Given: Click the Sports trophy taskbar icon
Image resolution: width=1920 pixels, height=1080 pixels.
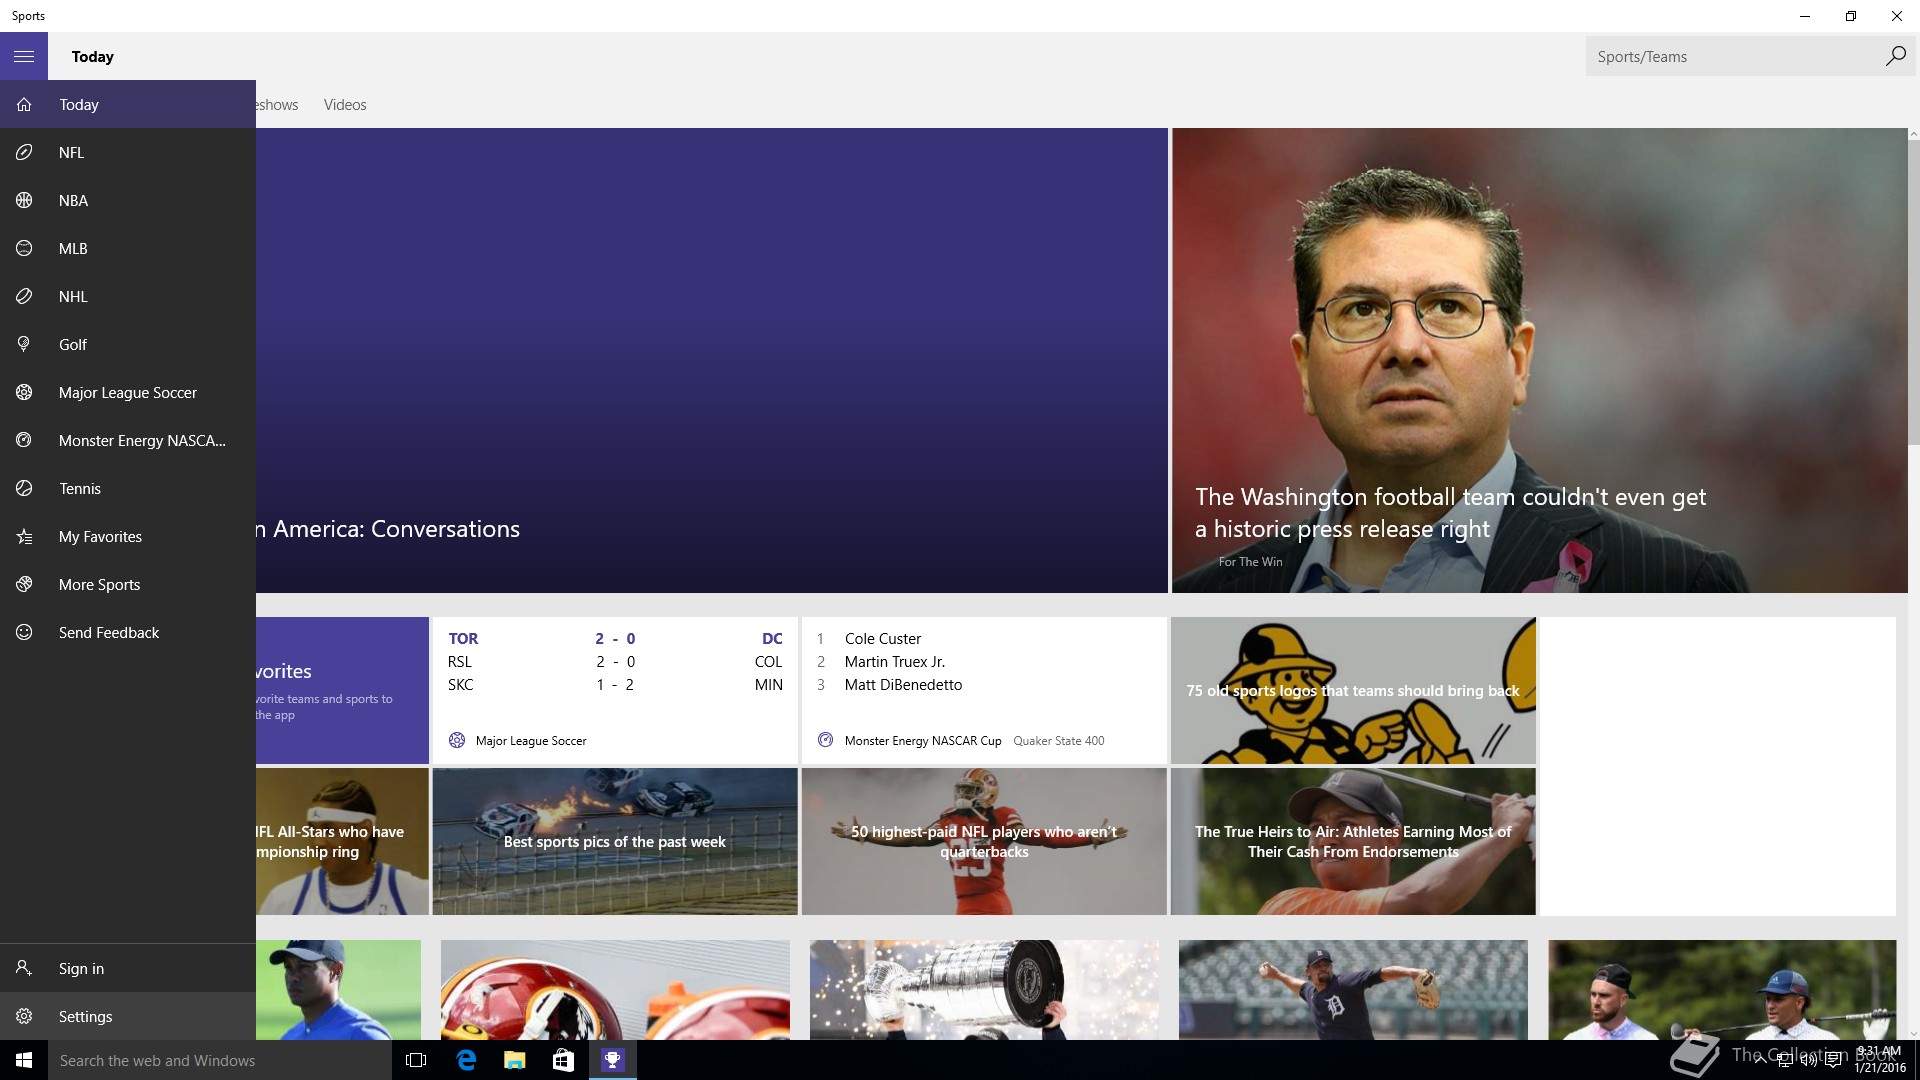Looking at the screenshot, I should [x=612, y=1060].
